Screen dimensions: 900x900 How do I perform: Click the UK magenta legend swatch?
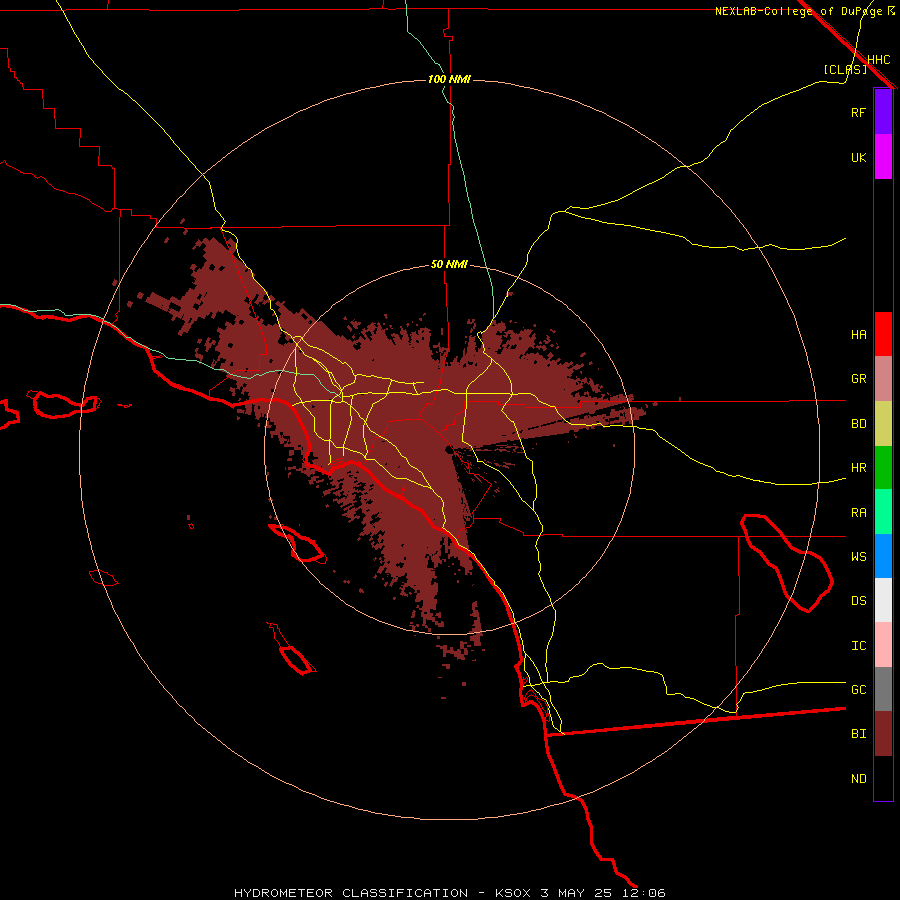[x=883, y=157]
